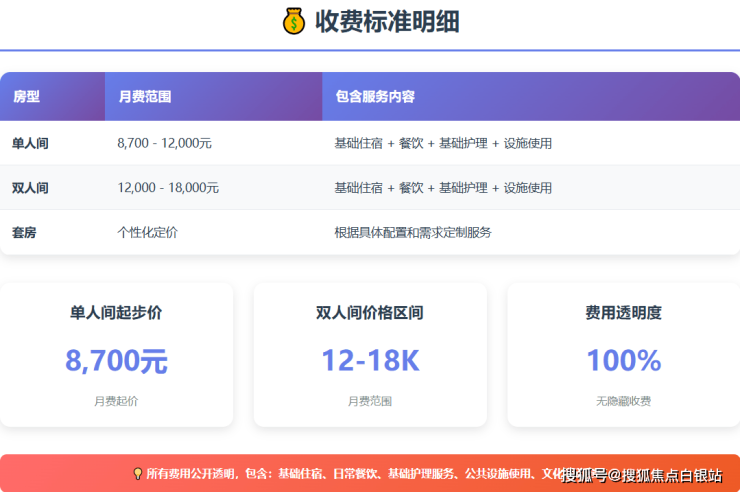Image resolution: width=740 pixels, height=492 pixels.
Task: Click the large 8,700元 figure
Action: 116,360
